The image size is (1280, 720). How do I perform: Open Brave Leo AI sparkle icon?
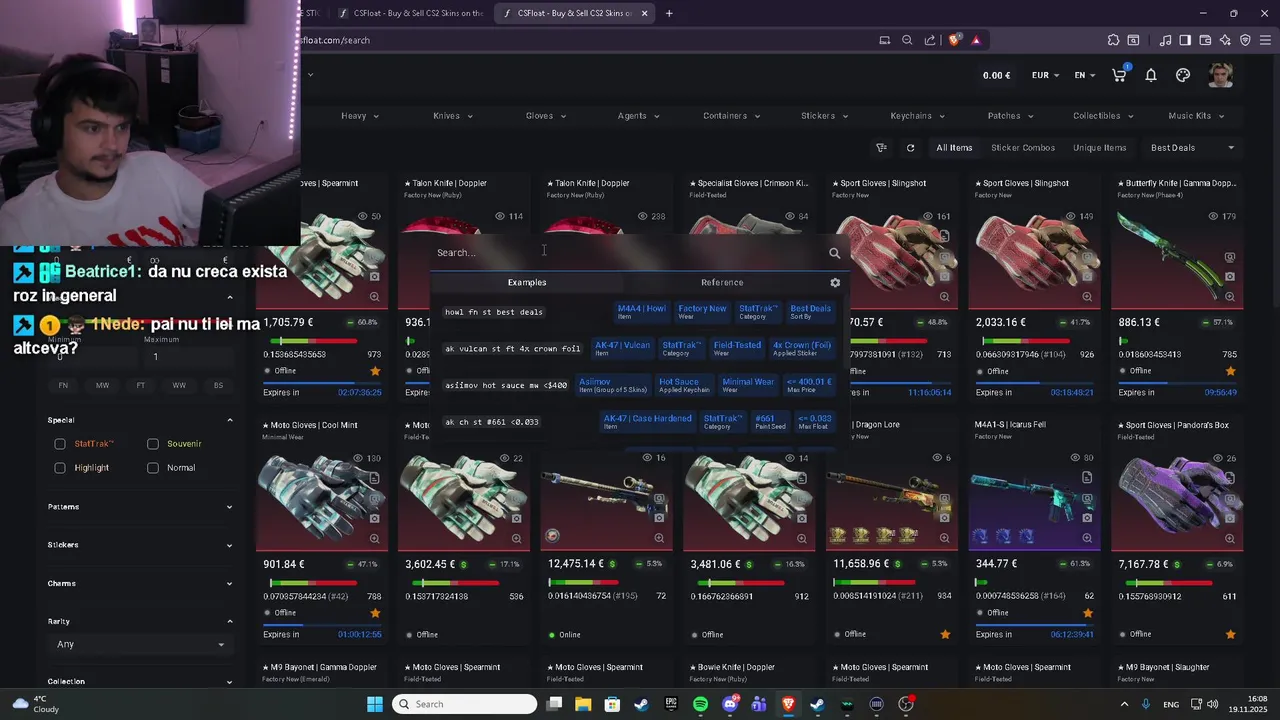point(1225,40)
